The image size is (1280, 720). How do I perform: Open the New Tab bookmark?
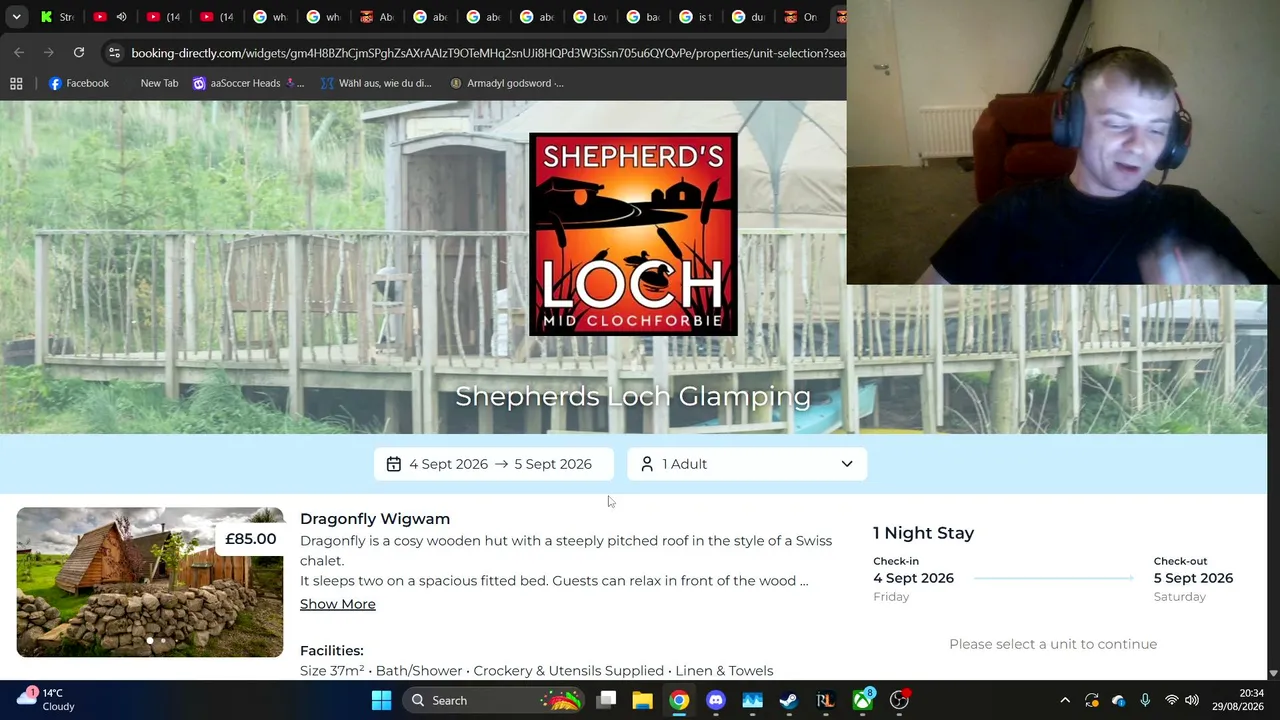pos(159,83)
